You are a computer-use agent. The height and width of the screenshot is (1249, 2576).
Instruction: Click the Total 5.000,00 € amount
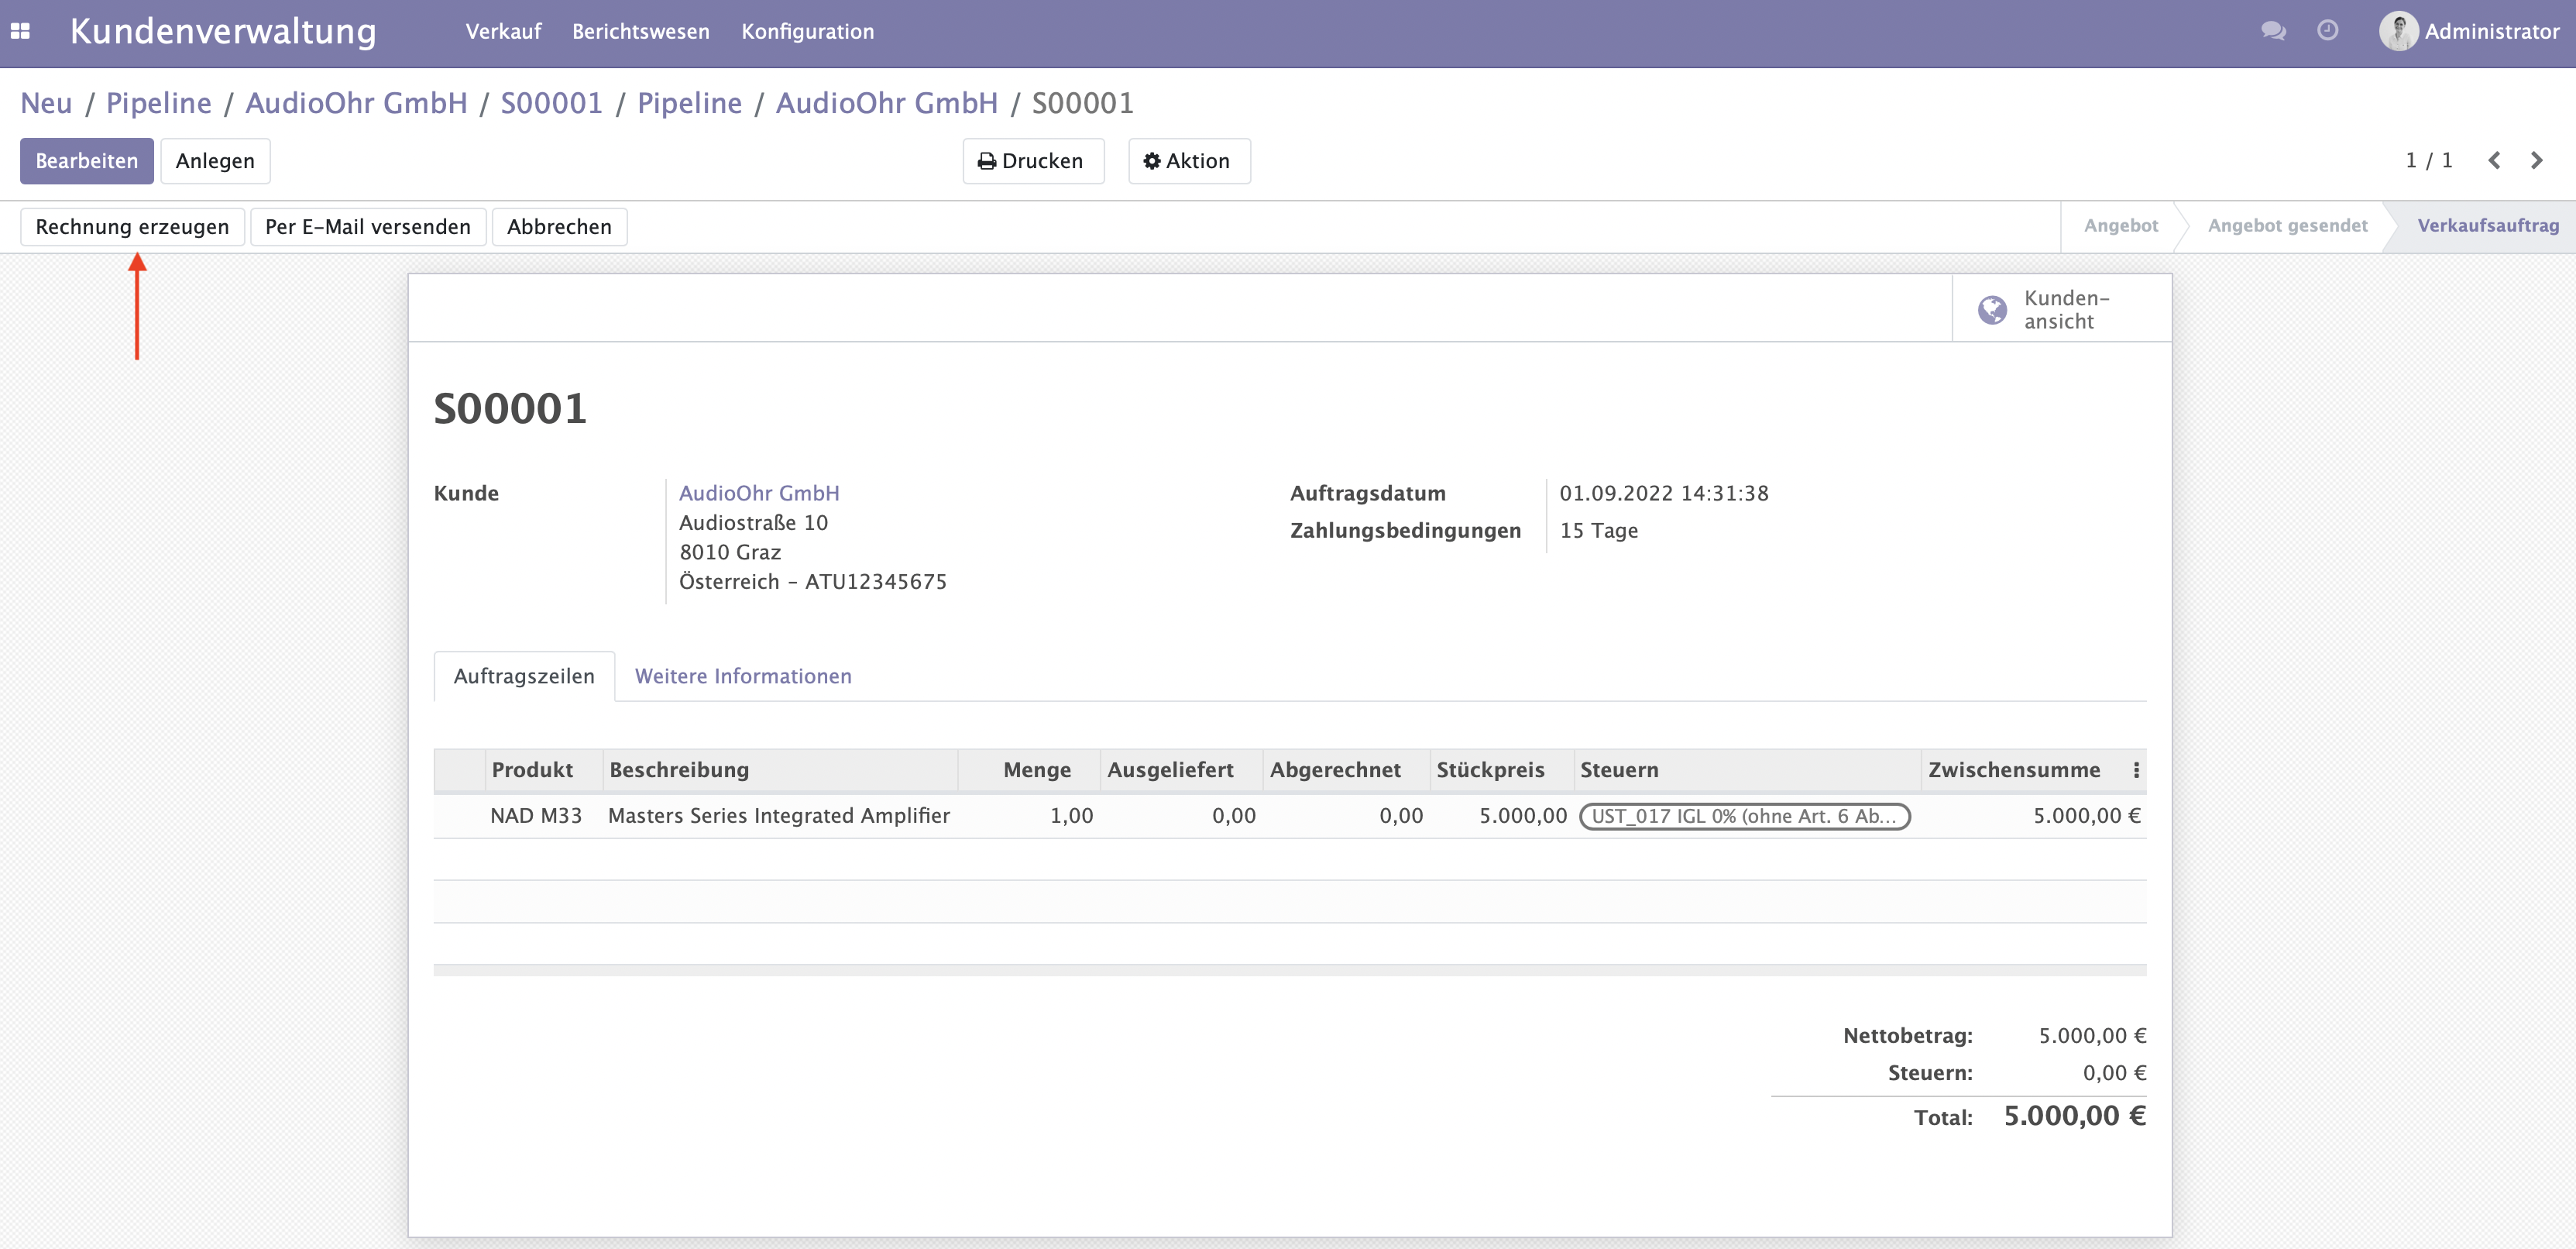coord(2075,1116)
